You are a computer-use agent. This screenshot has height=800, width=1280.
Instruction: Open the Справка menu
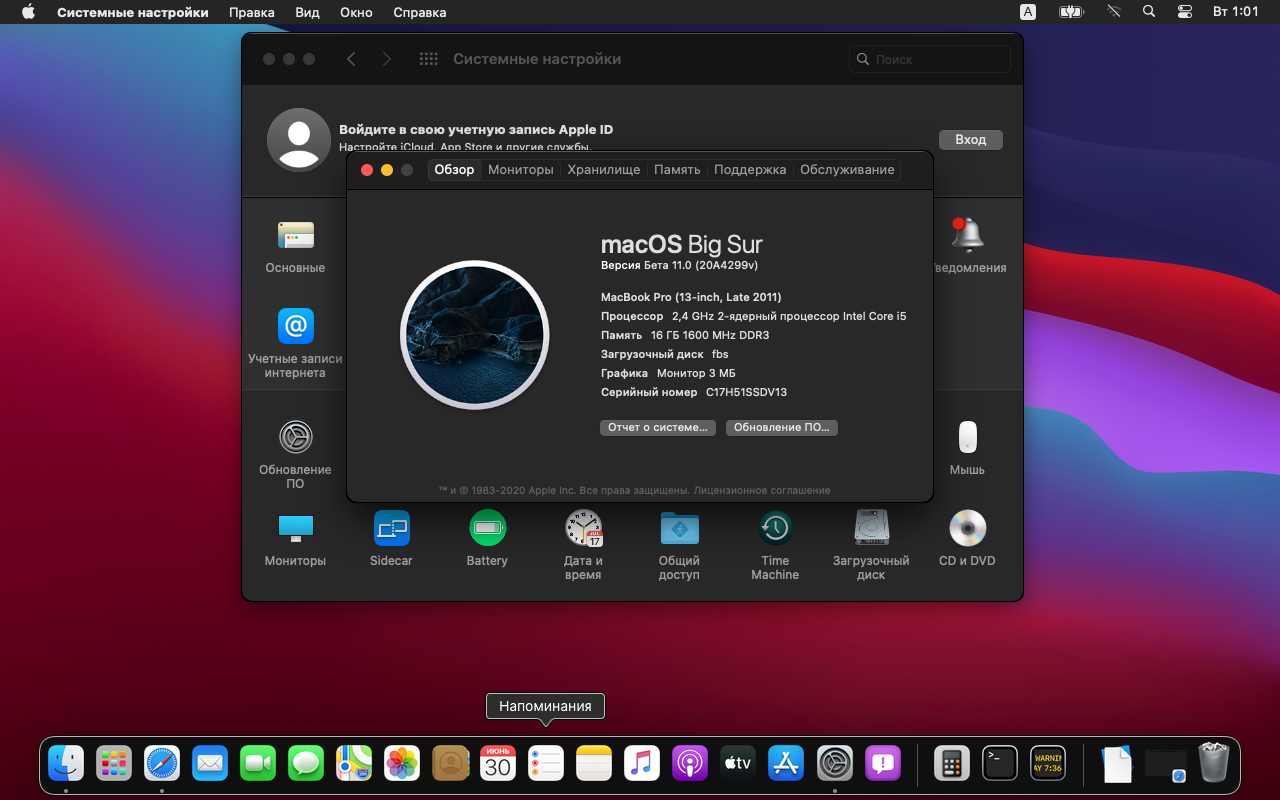pos(420,12)
